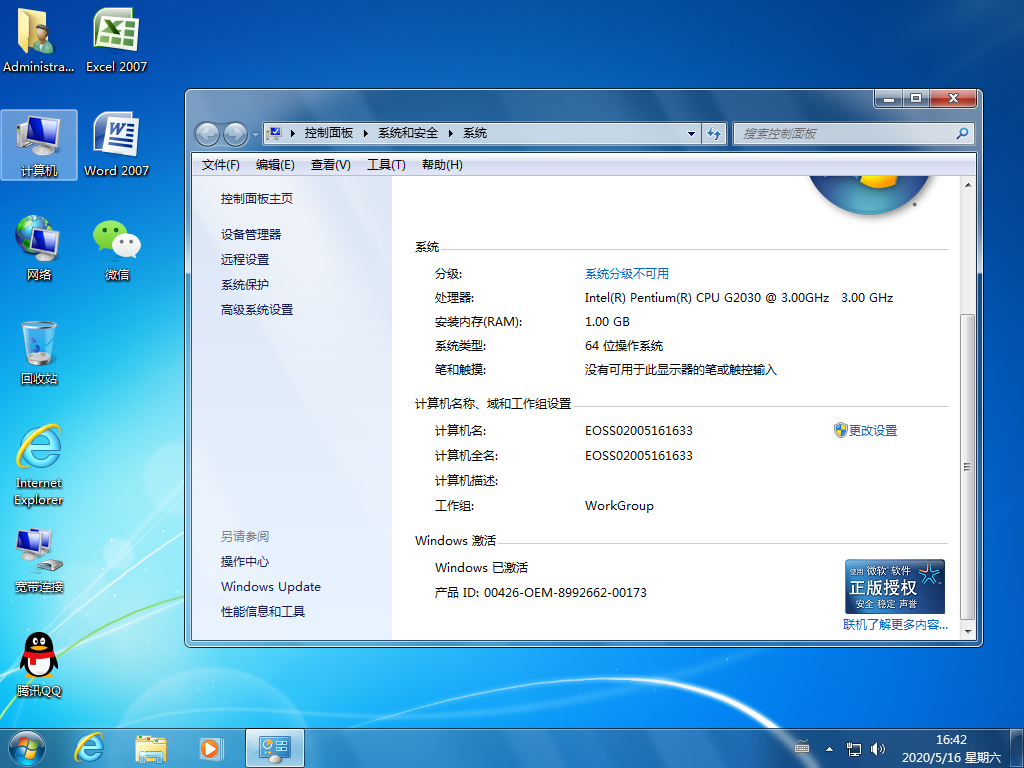Expand arrow before 控制面板 in breadcrumb
This screenshot has width=1024, height=768.
click(x=293, y=133)
